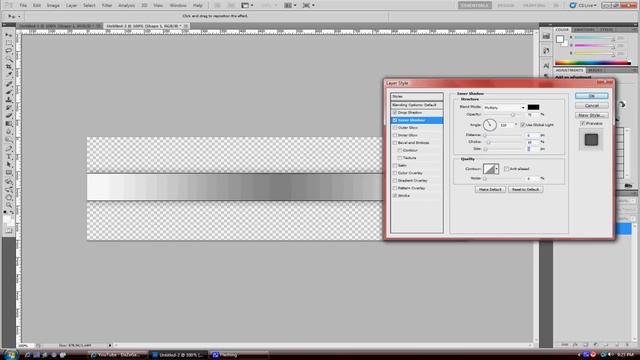Toggle the Inner Shadow checkbox
The image size is (640, 360).
(x=395, y=120)
